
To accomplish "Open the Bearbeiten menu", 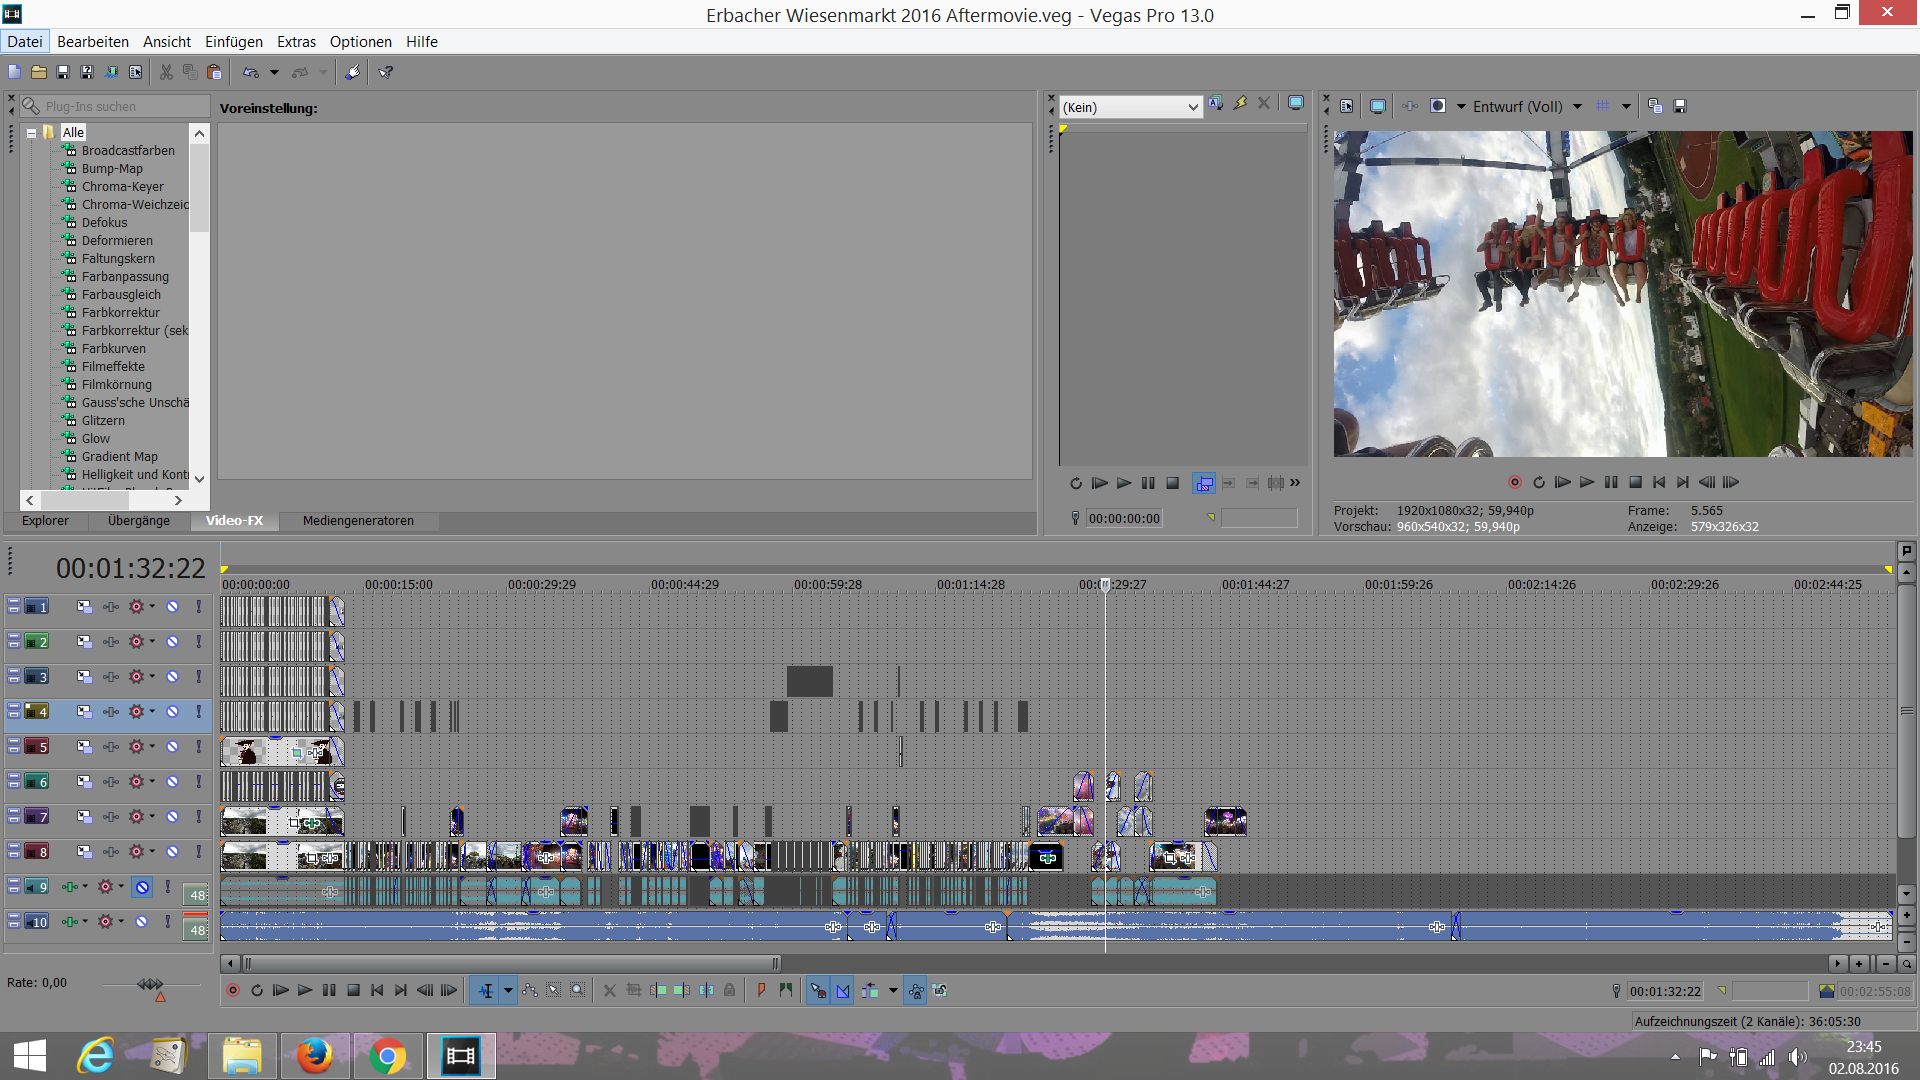I will (x=93, y=42).
